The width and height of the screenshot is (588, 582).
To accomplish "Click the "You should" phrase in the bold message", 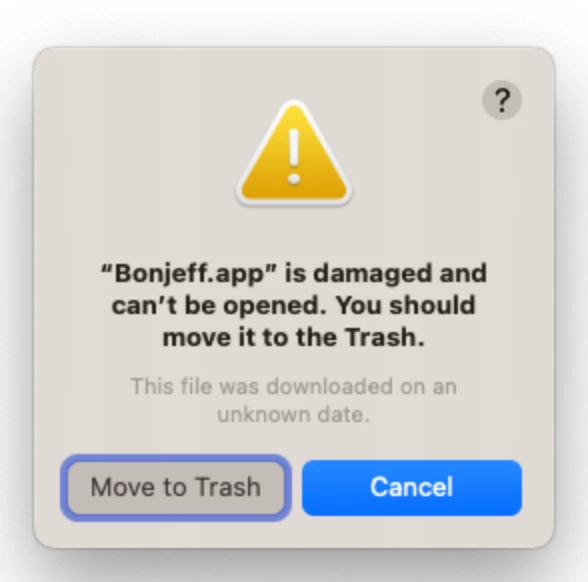I will pos(405,306).
